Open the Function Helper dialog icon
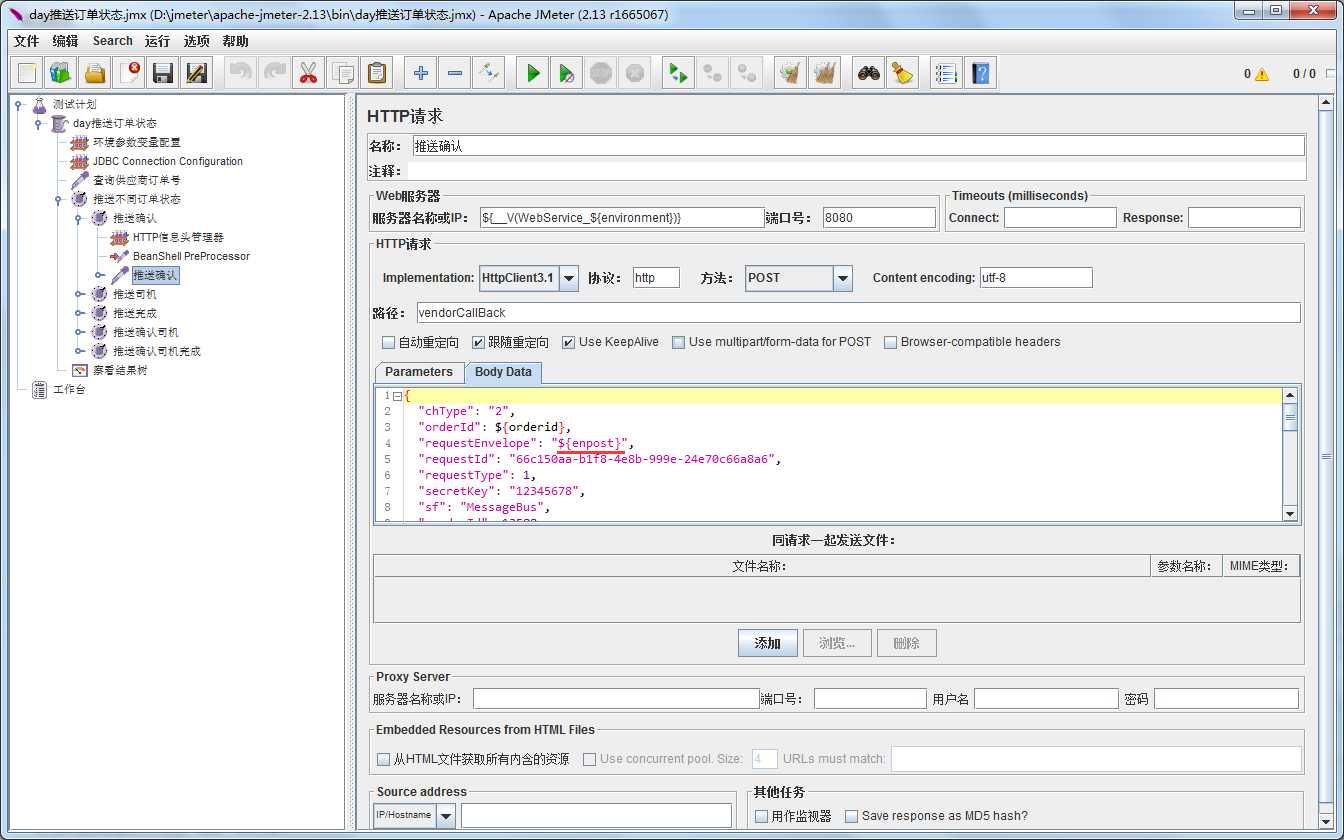Viewport: 1344px width, 840px height. [x=947, y=73]
